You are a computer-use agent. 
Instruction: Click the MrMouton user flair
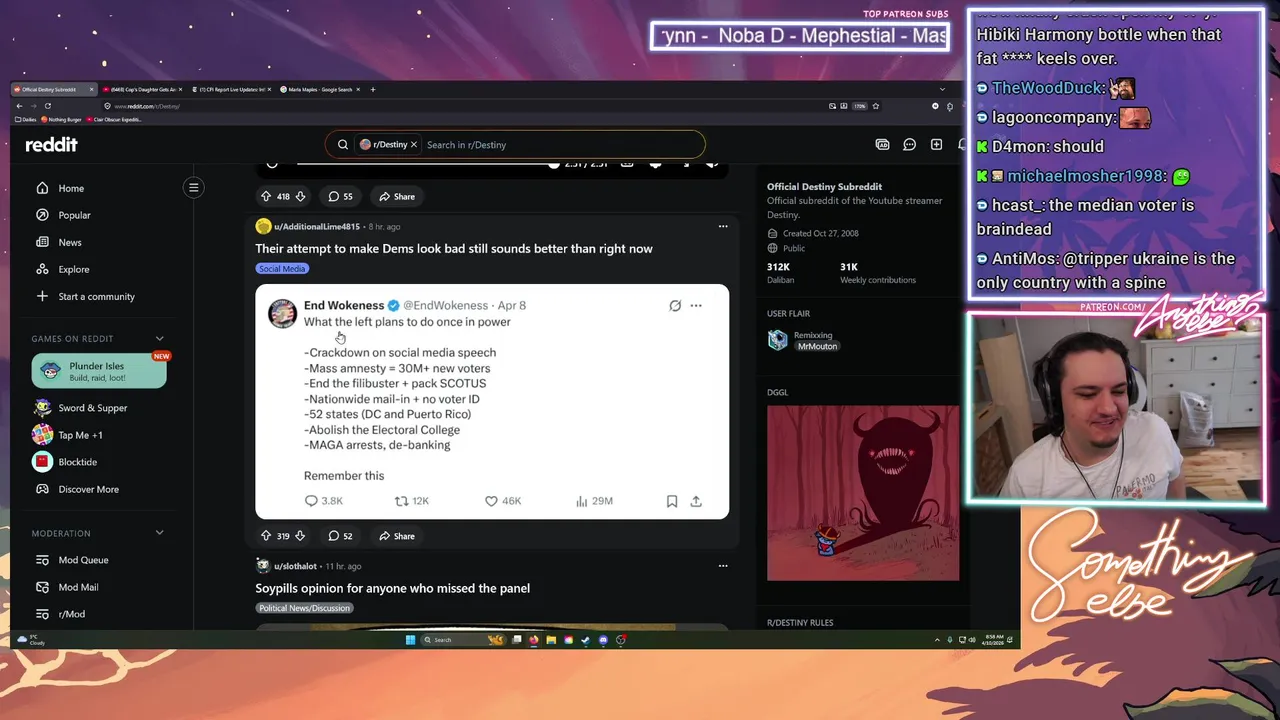pyautogui.click(x=817, y=346)
